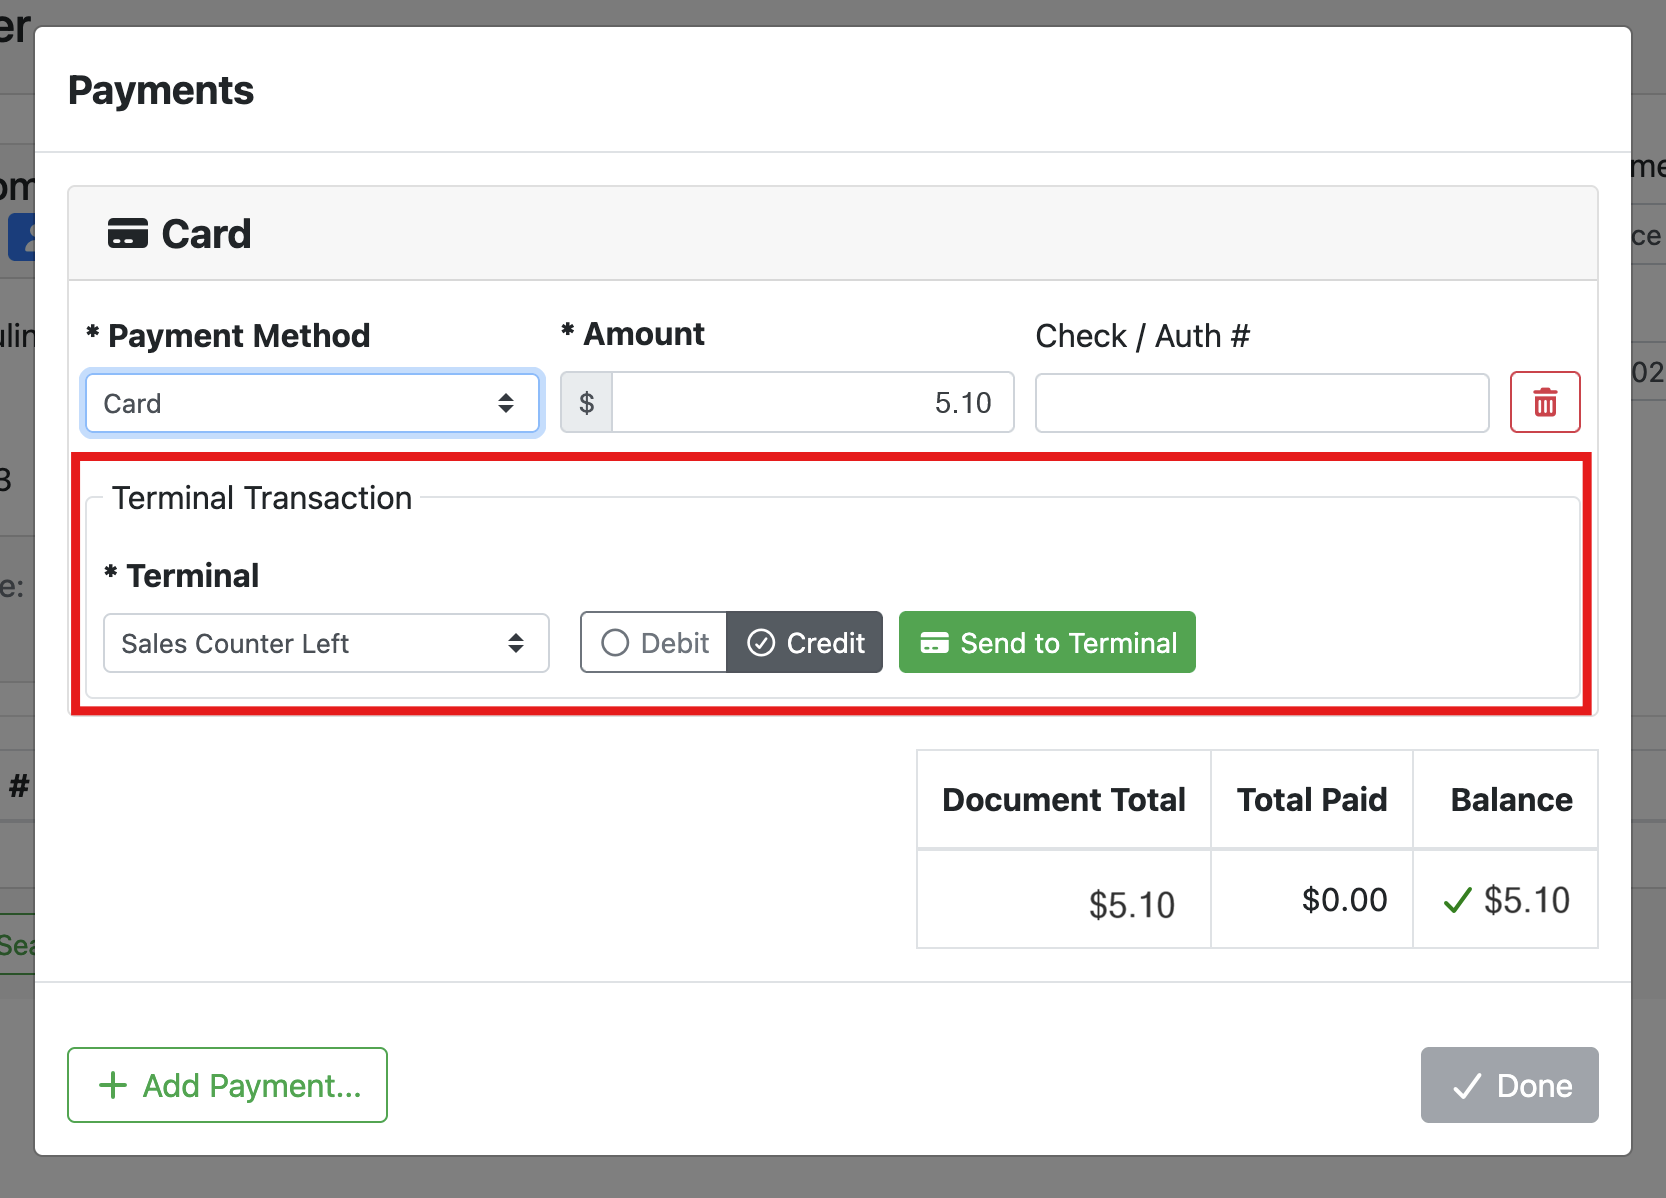
Task: Click the dollar sign prefix of Amount
Action: 587,403
